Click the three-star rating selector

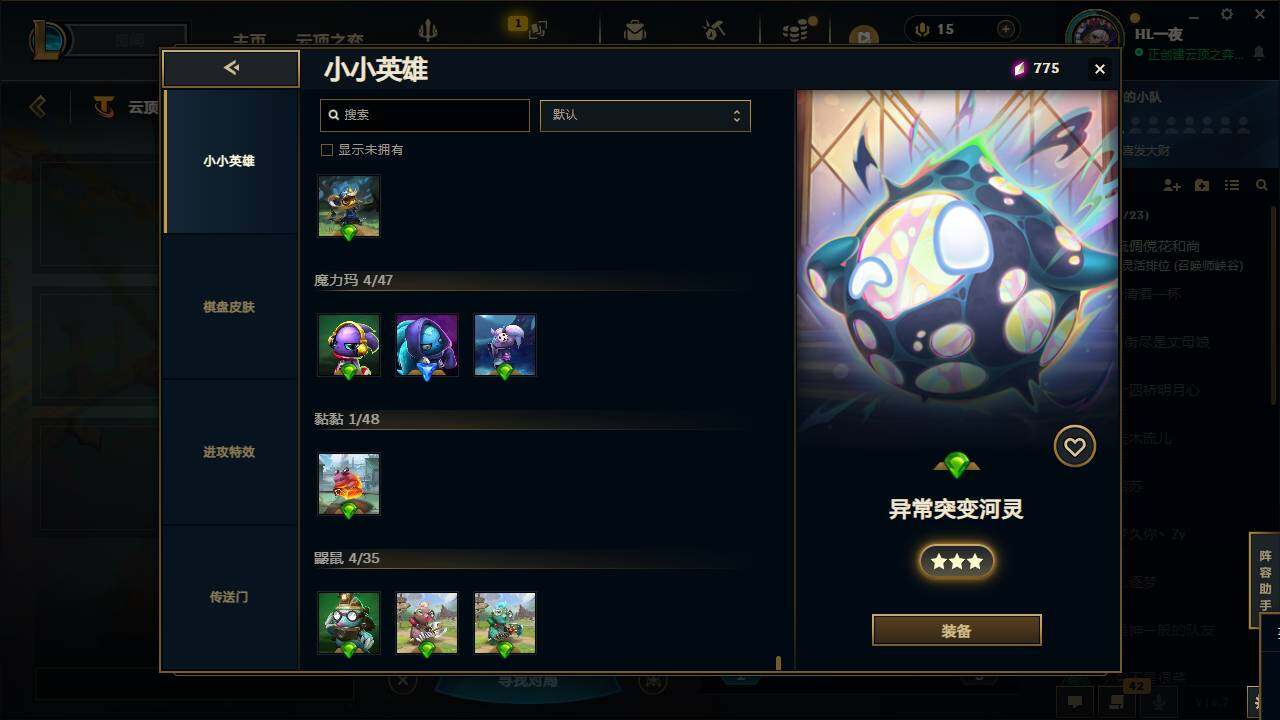[957, 561]
